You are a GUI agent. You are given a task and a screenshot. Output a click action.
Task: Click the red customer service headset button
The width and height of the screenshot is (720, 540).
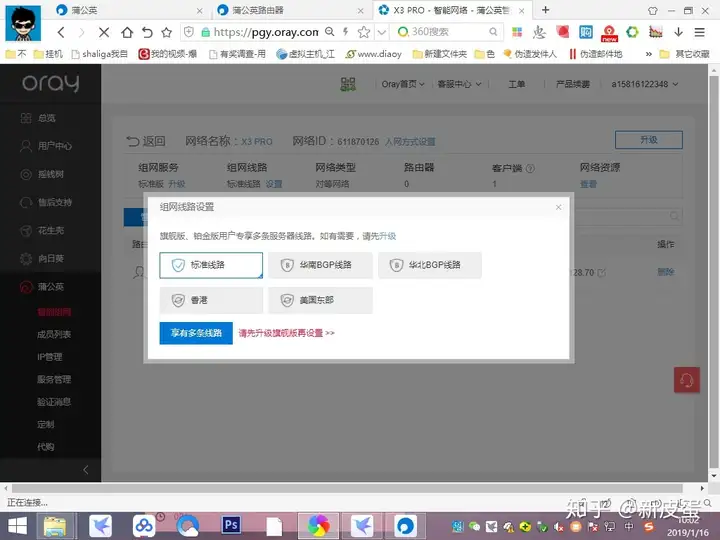[686, 380]
